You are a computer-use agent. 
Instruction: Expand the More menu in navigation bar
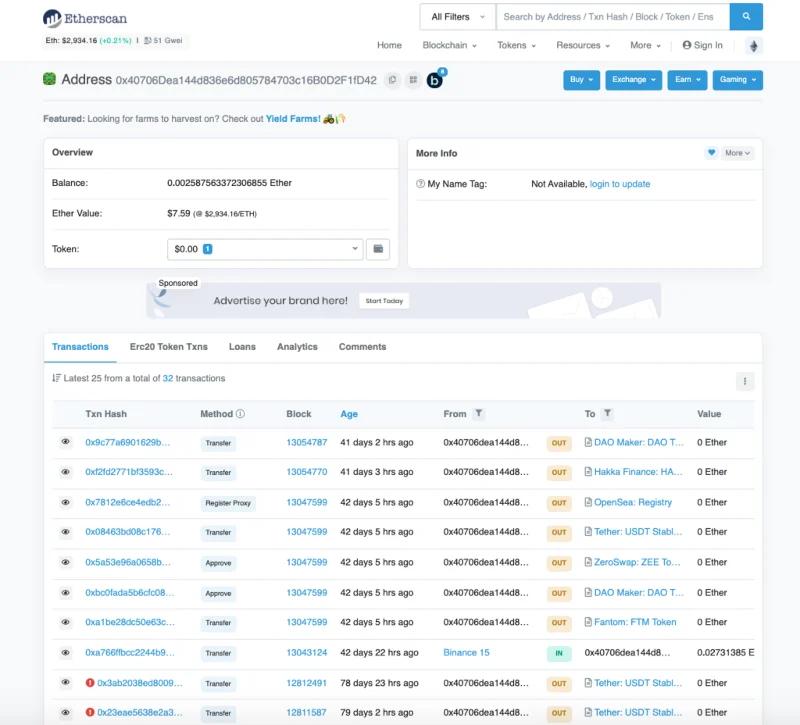tap(645, 45)
